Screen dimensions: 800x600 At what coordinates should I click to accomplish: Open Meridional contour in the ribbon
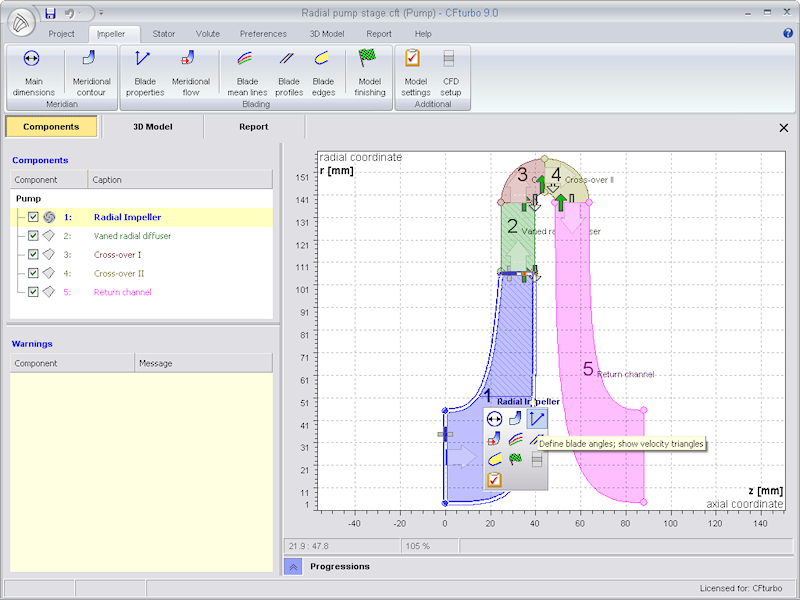pos(91,73)
